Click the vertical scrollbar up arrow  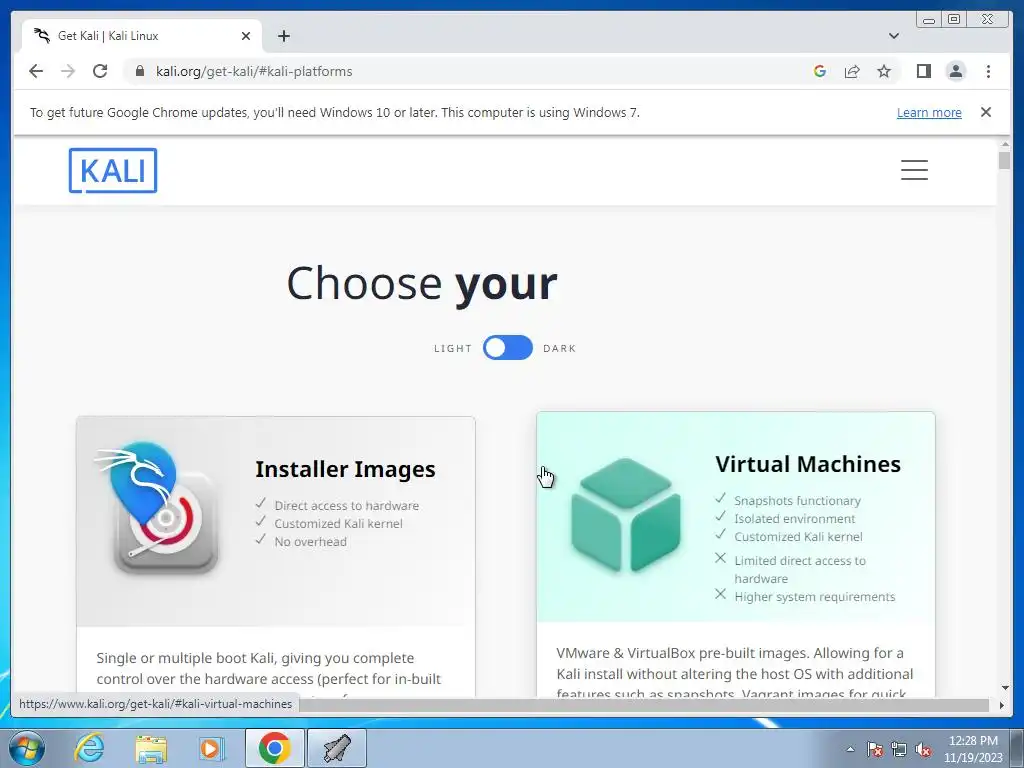(x=1004, y=145)
